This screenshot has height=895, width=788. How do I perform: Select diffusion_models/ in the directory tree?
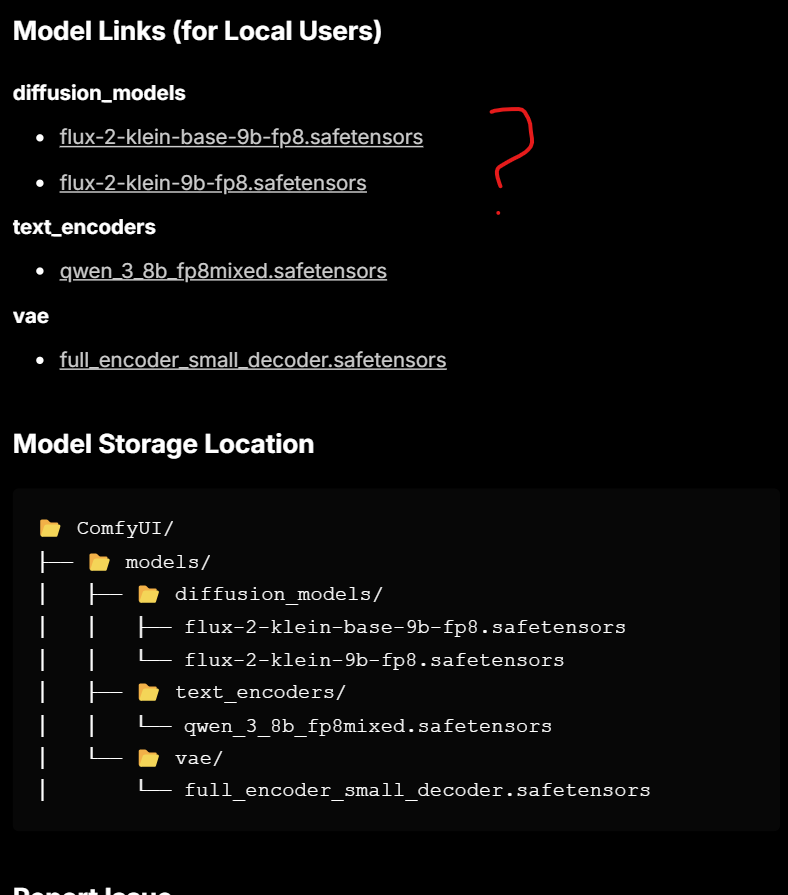(278, 595)
